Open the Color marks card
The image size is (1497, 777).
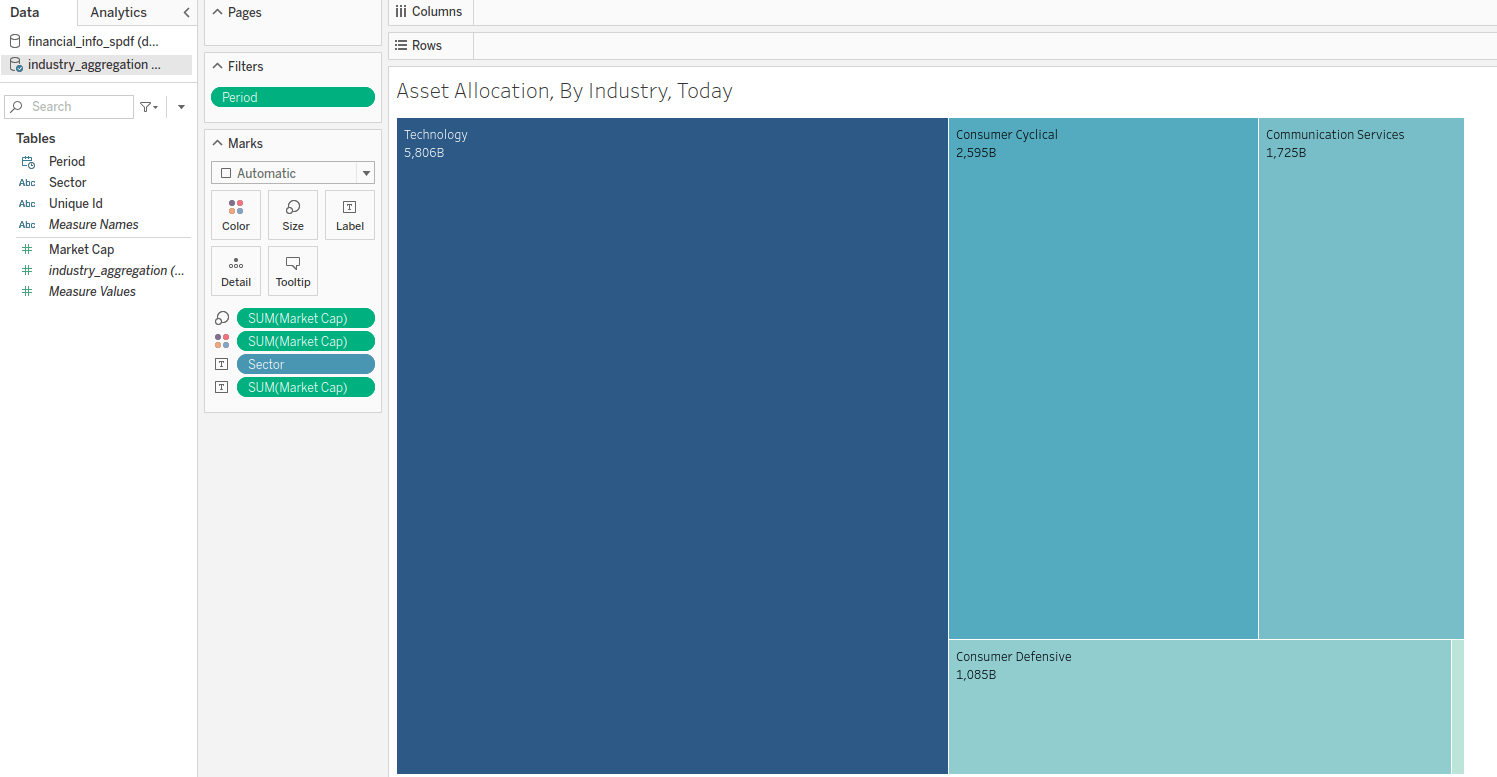pos(236,215)
